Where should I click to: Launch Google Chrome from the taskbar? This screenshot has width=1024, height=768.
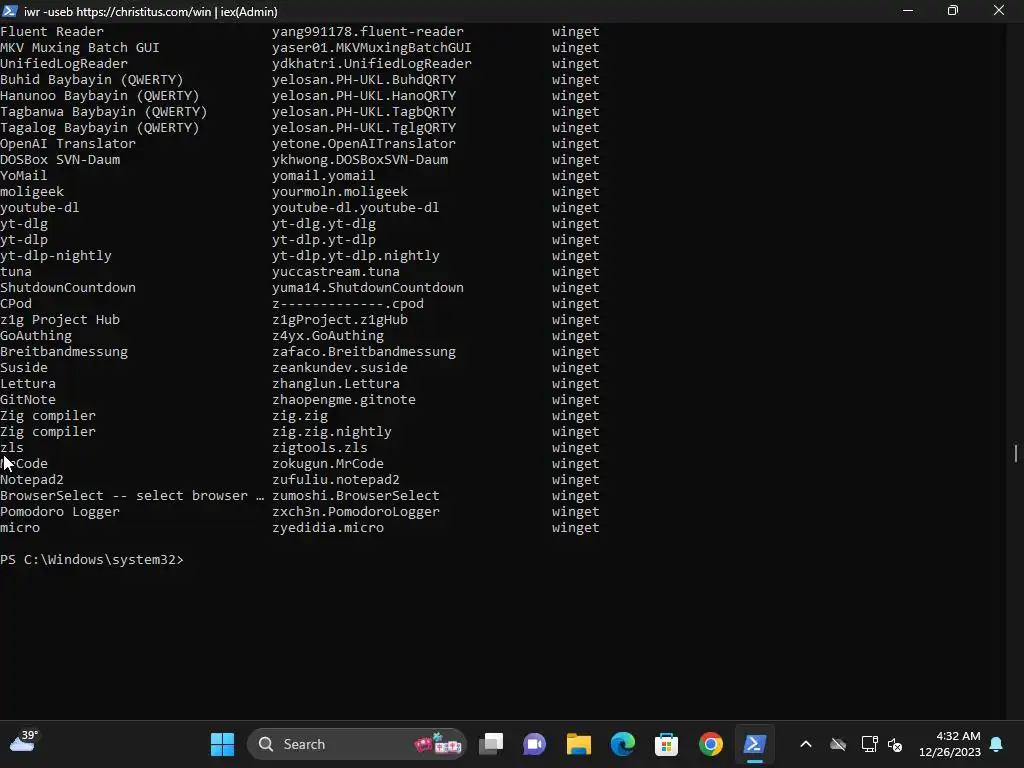pos(711,744)
